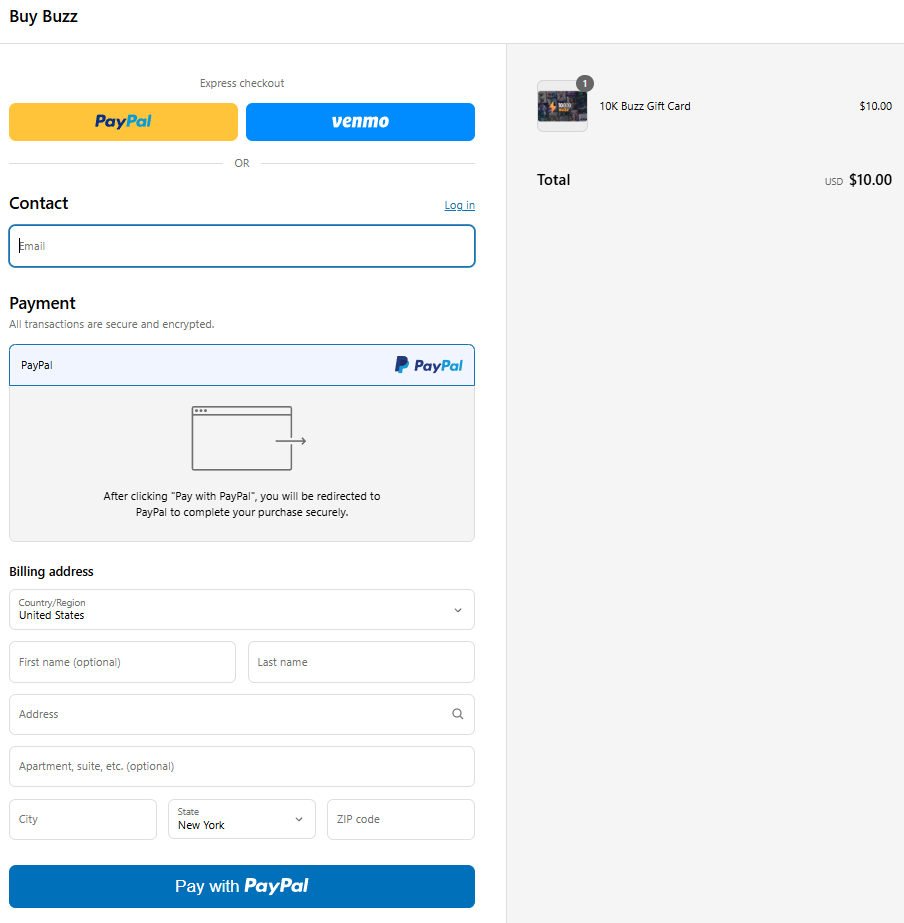Viewport: 904px width, 923px height.
Task: Click the PayPal logo in payment row
Action: coord(428,365)
